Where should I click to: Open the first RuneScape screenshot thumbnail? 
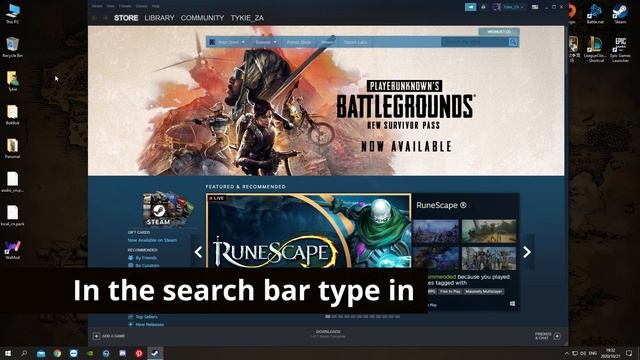[436, 231]
